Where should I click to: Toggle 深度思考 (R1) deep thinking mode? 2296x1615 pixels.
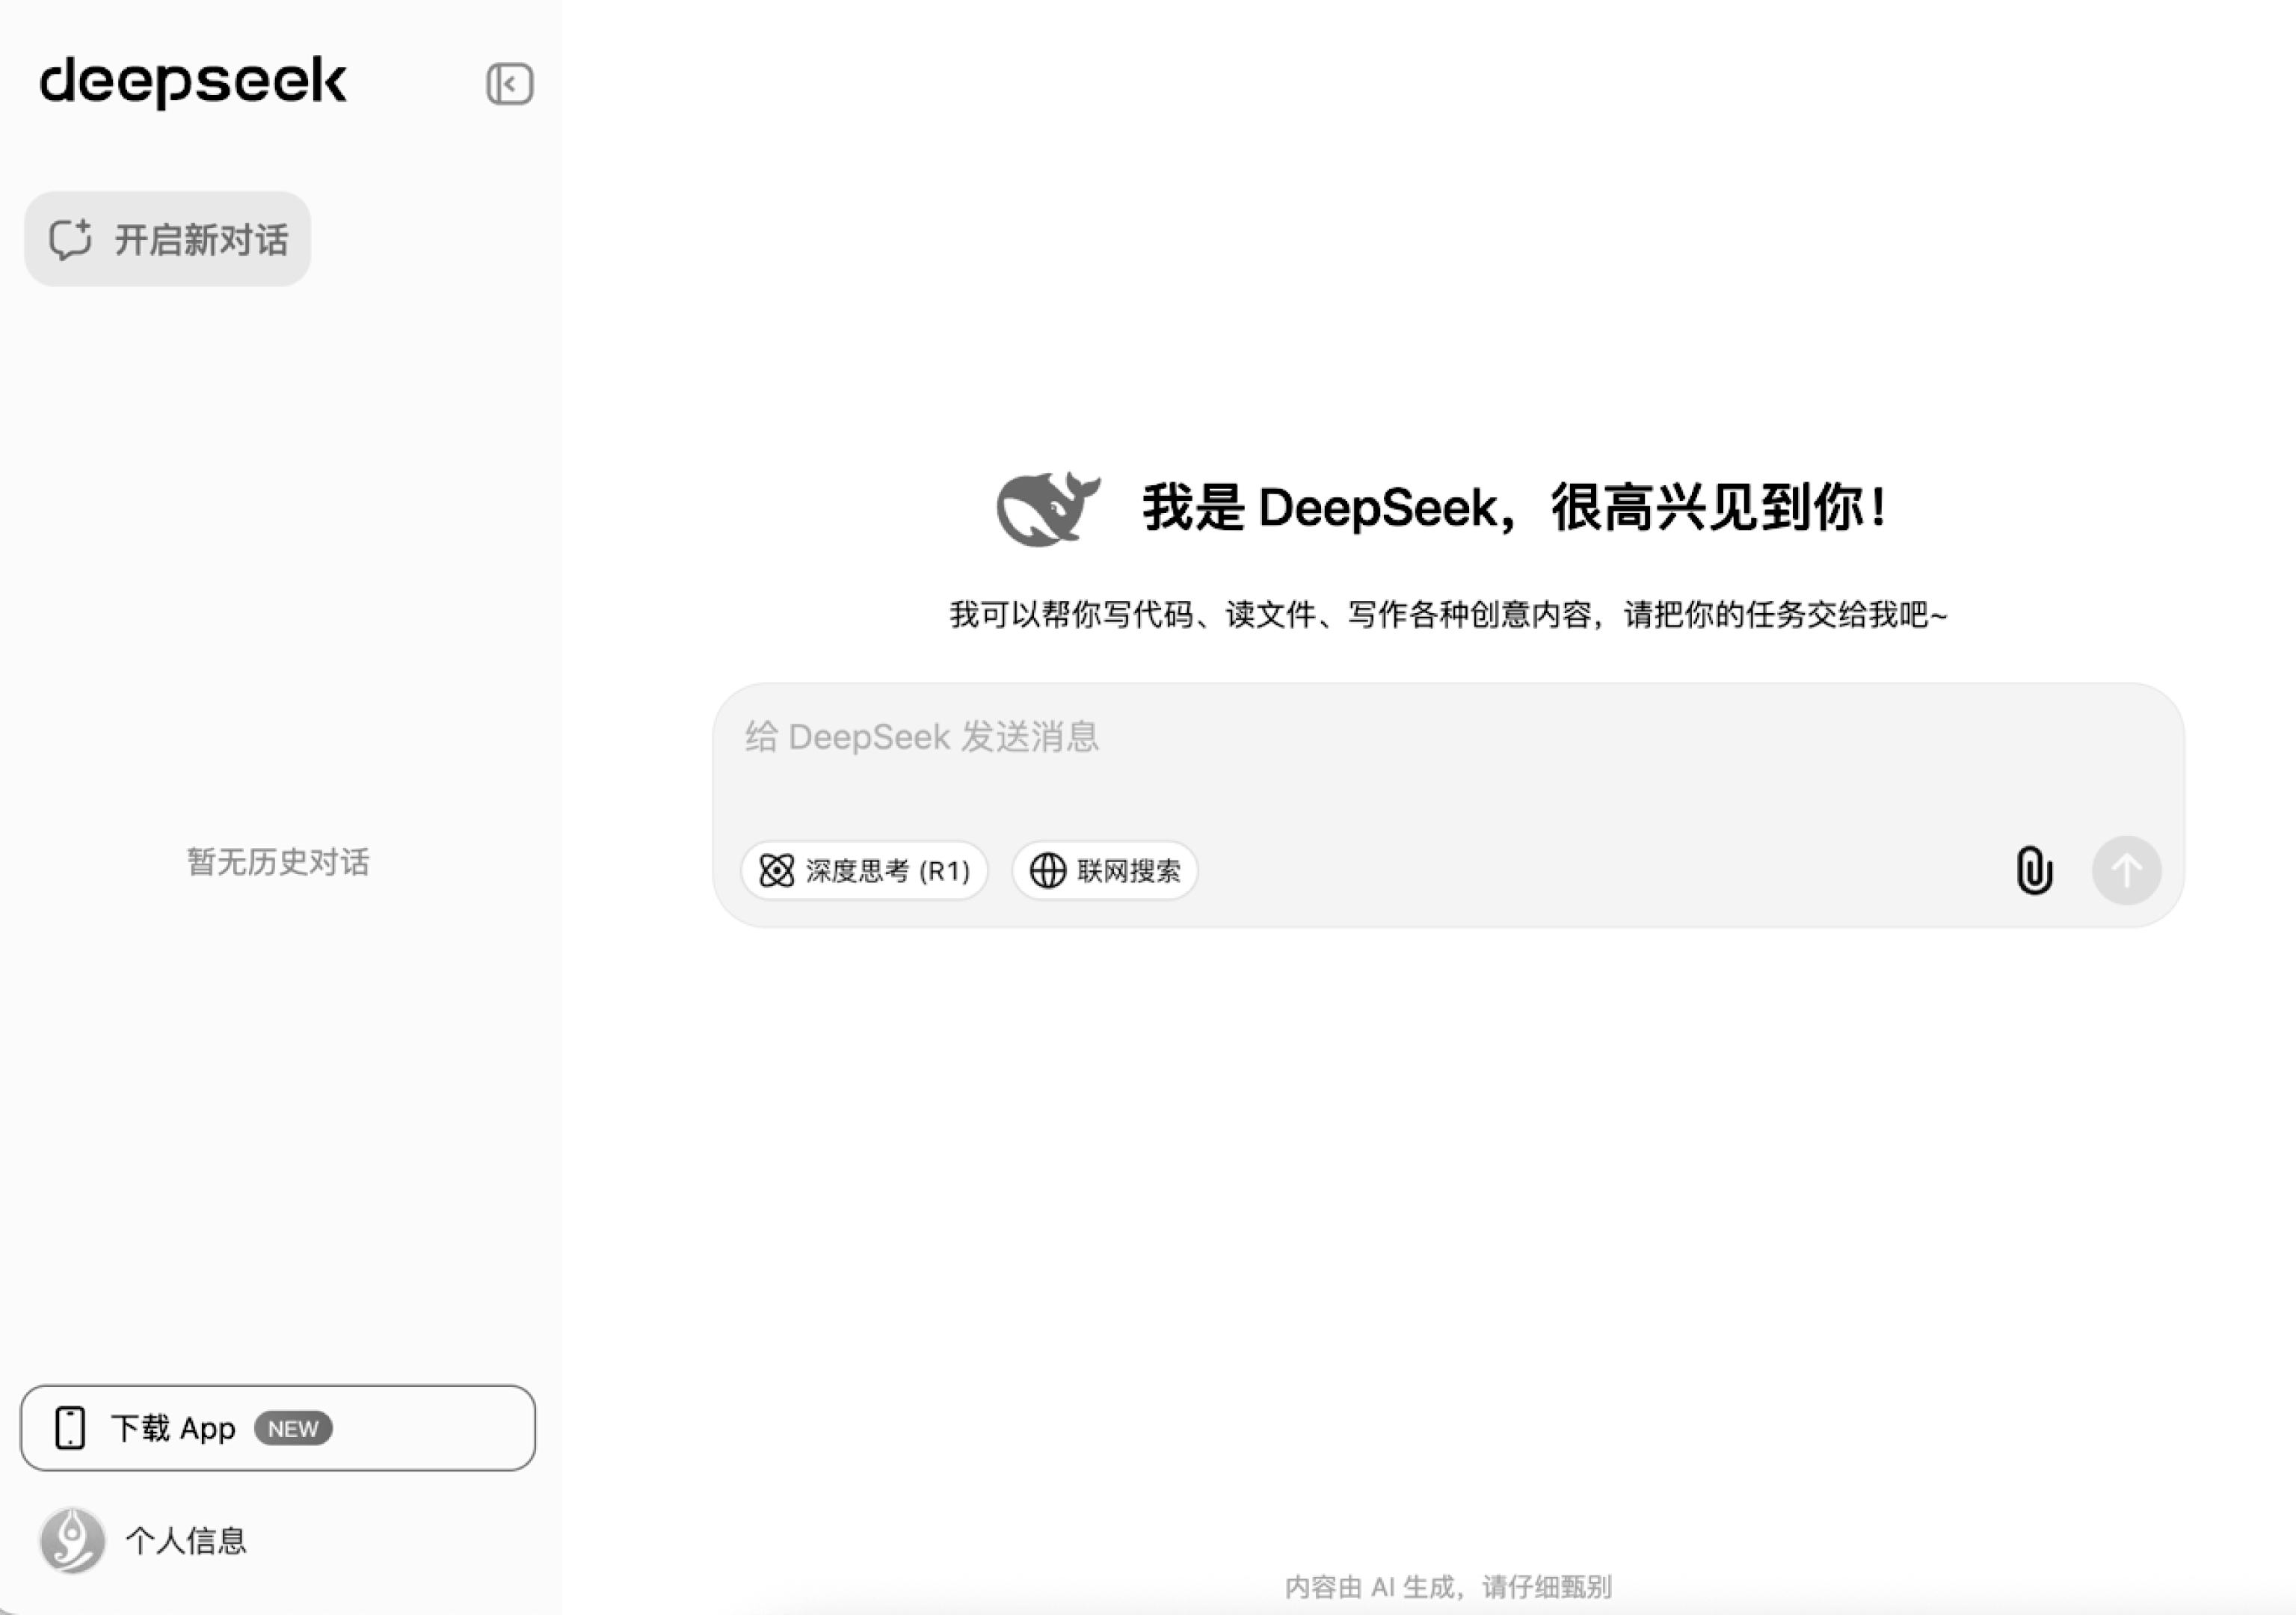pyautogui.click(x=864, y=870)
